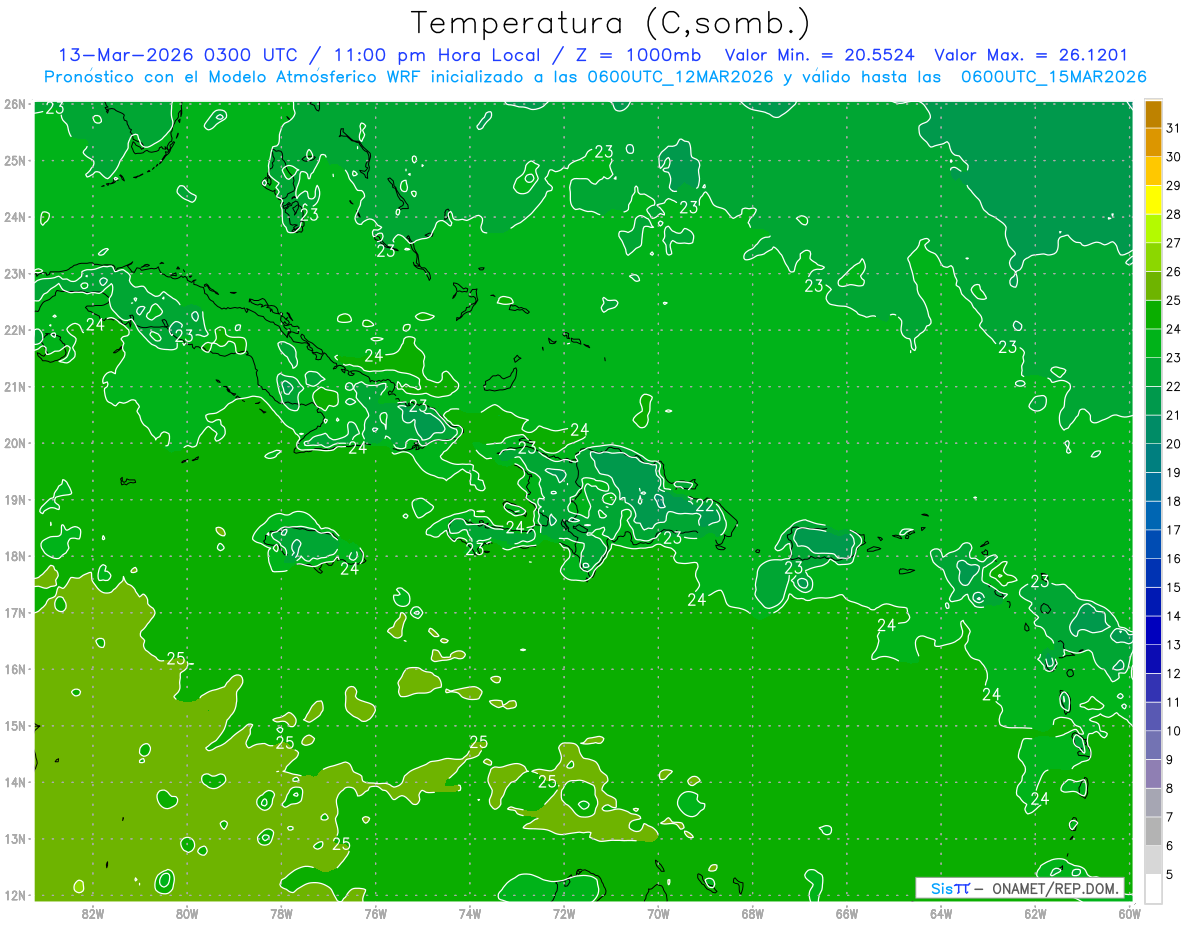Click the 21N latitude axis label
1200x927 pixels.
tap(14, 387)
